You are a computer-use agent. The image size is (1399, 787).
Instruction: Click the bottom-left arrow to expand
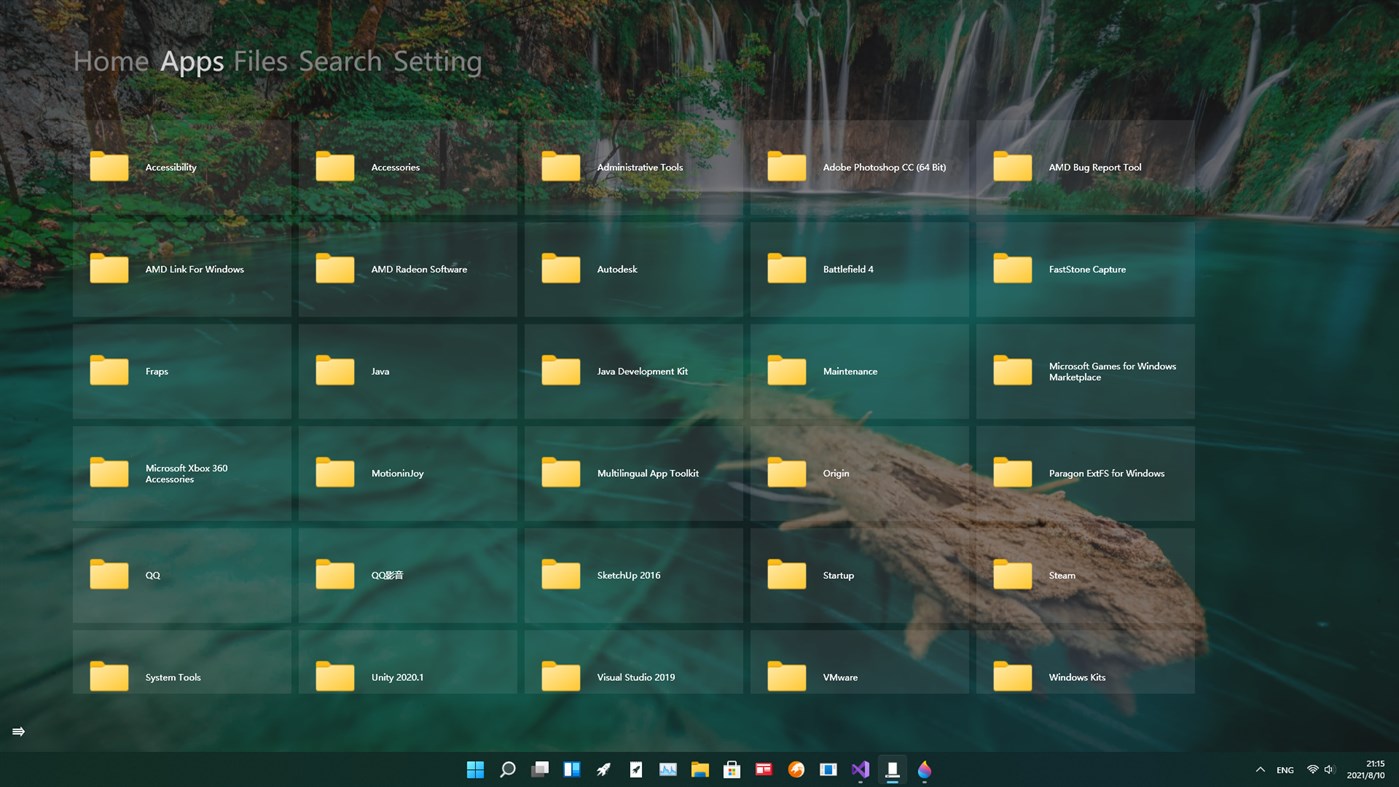(x=20, y=731)
